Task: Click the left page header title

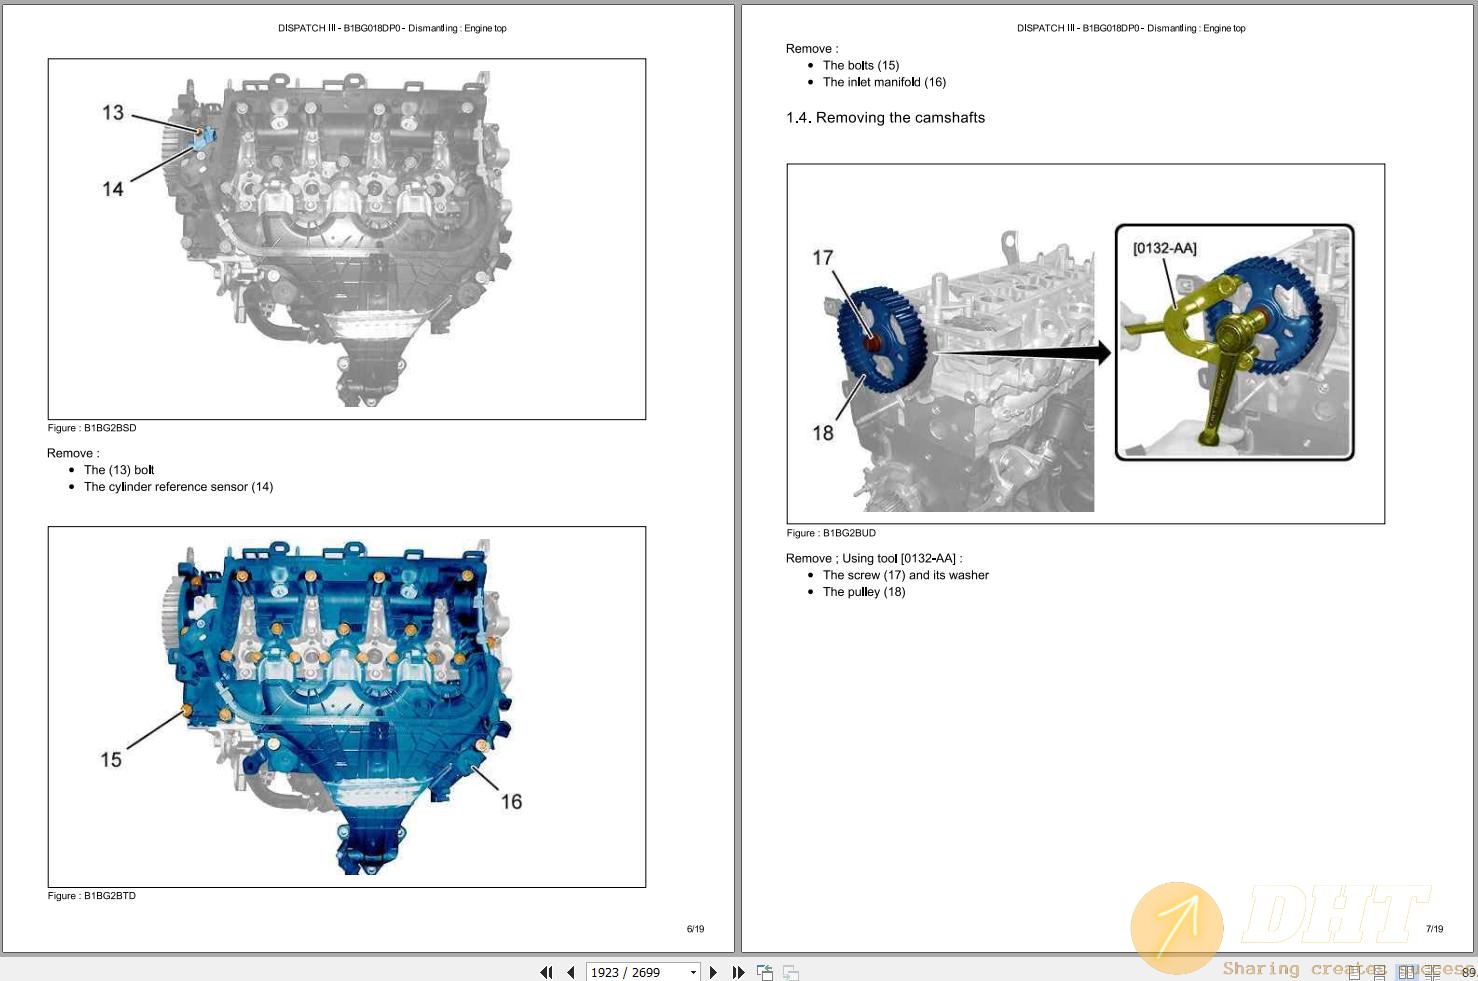Action: tap(392, 28)
